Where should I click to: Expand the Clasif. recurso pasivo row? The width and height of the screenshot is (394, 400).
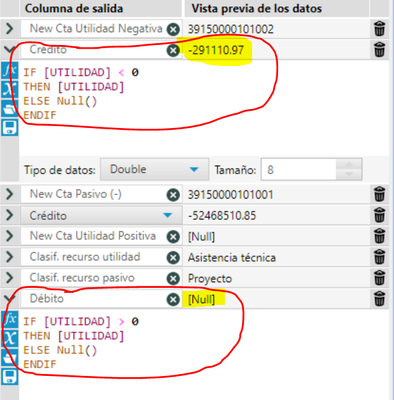[x=10, y=278]
